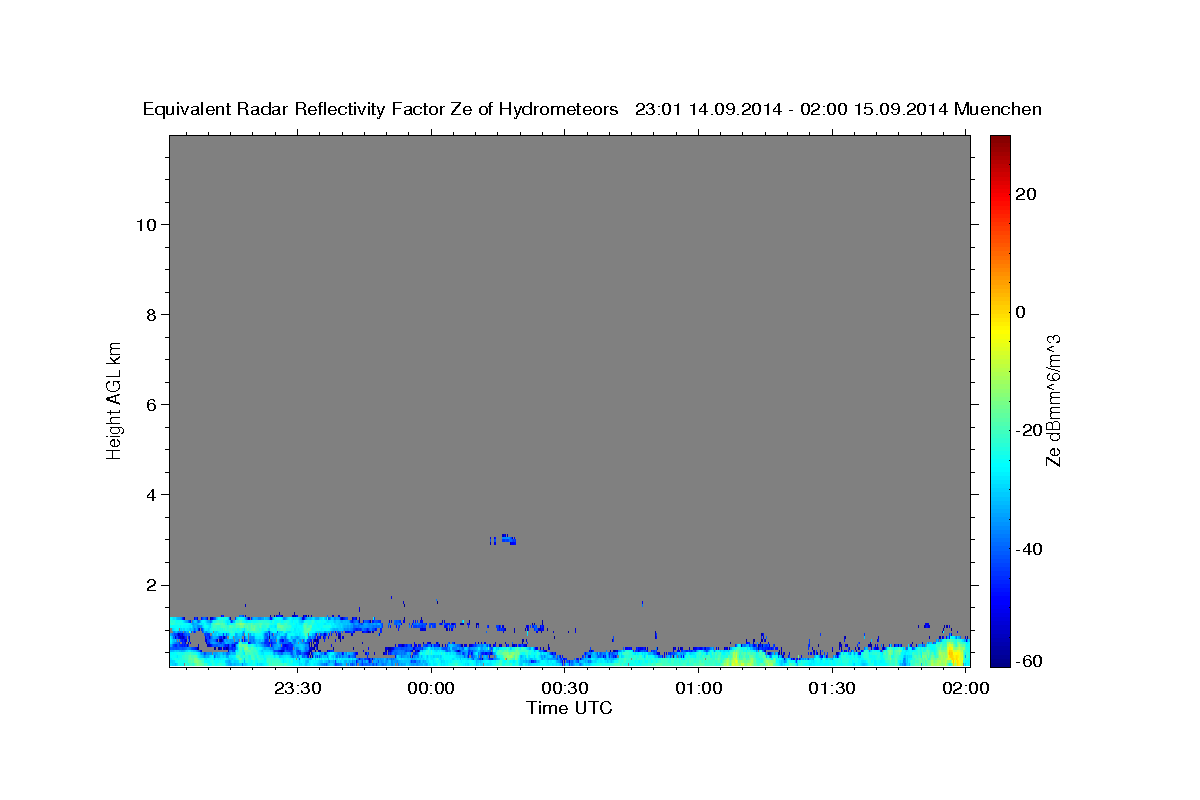
Task: Click the height tick label 4
Action: [152, 494]
